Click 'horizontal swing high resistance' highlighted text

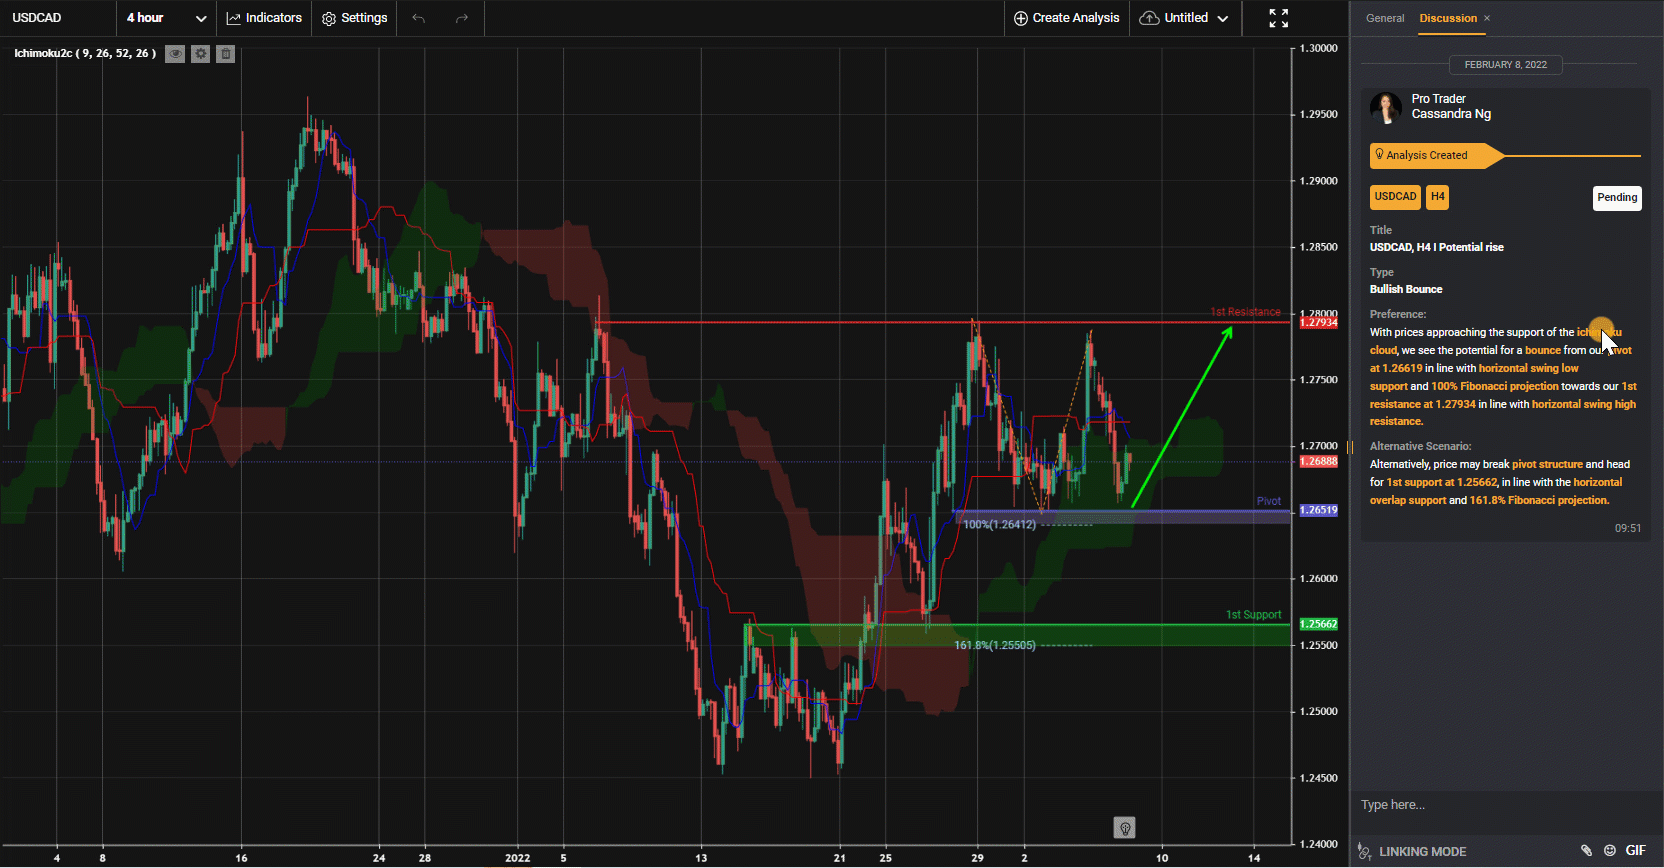(x=1503, y=413)
